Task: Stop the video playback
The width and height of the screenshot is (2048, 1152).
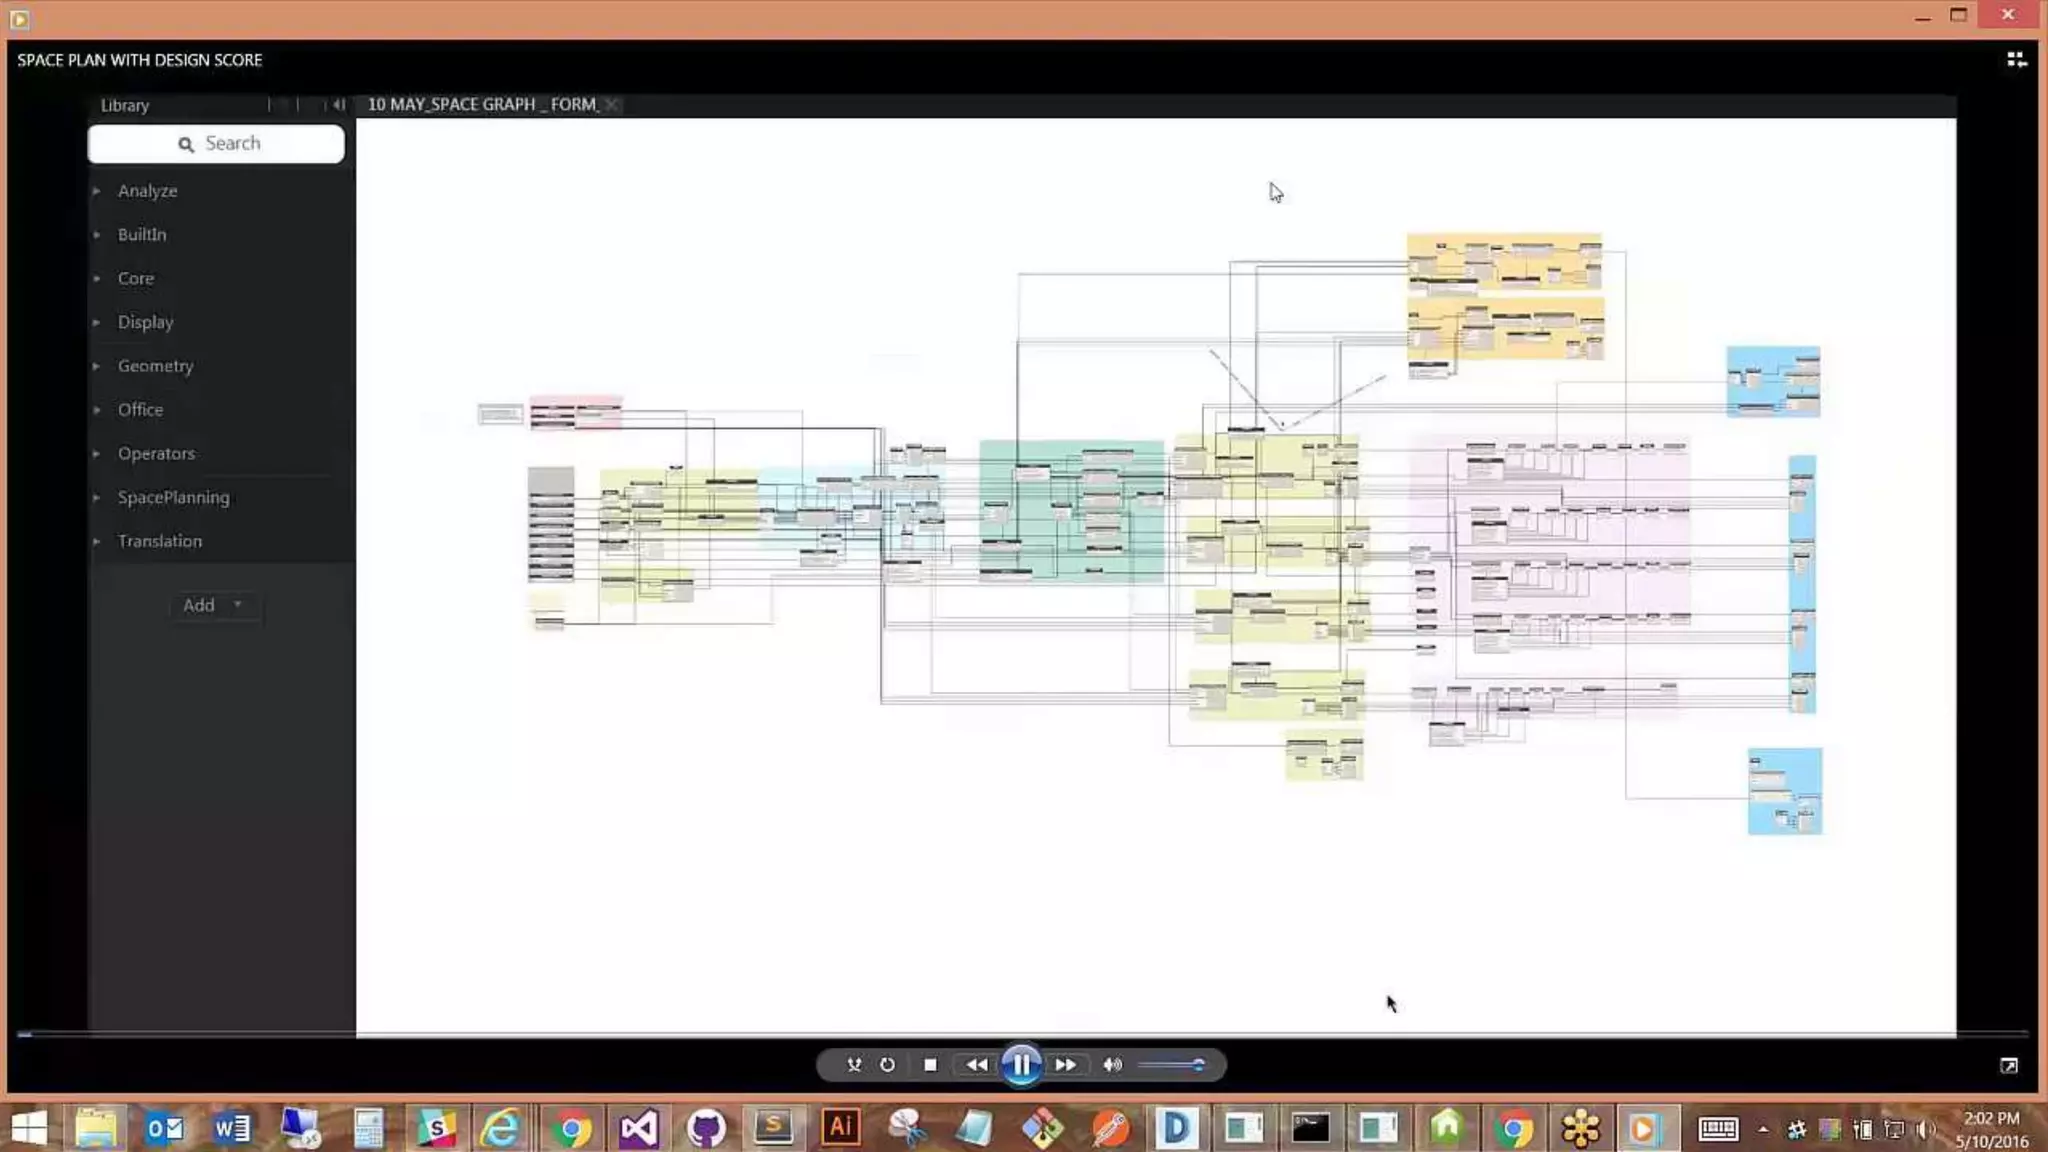Action: pos(930,1065)
